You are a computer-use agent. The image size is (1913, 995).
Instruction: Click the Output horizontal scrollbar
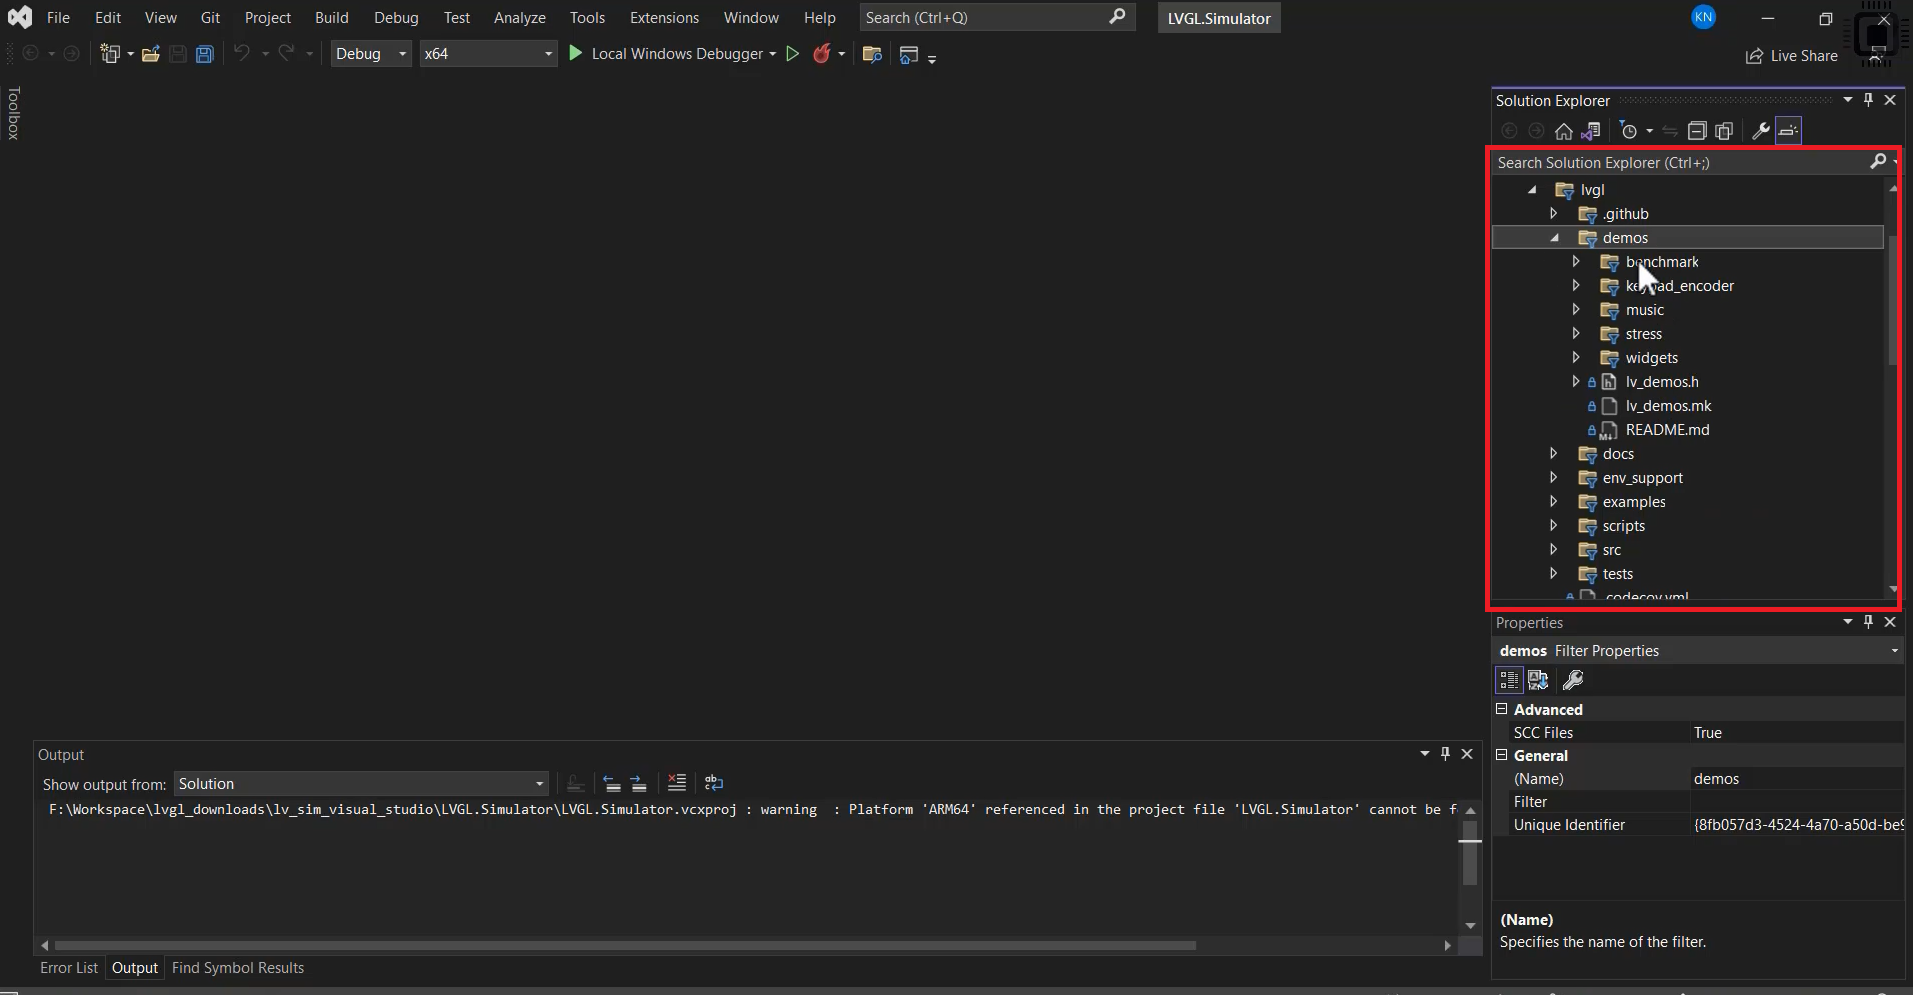(625, 945)
